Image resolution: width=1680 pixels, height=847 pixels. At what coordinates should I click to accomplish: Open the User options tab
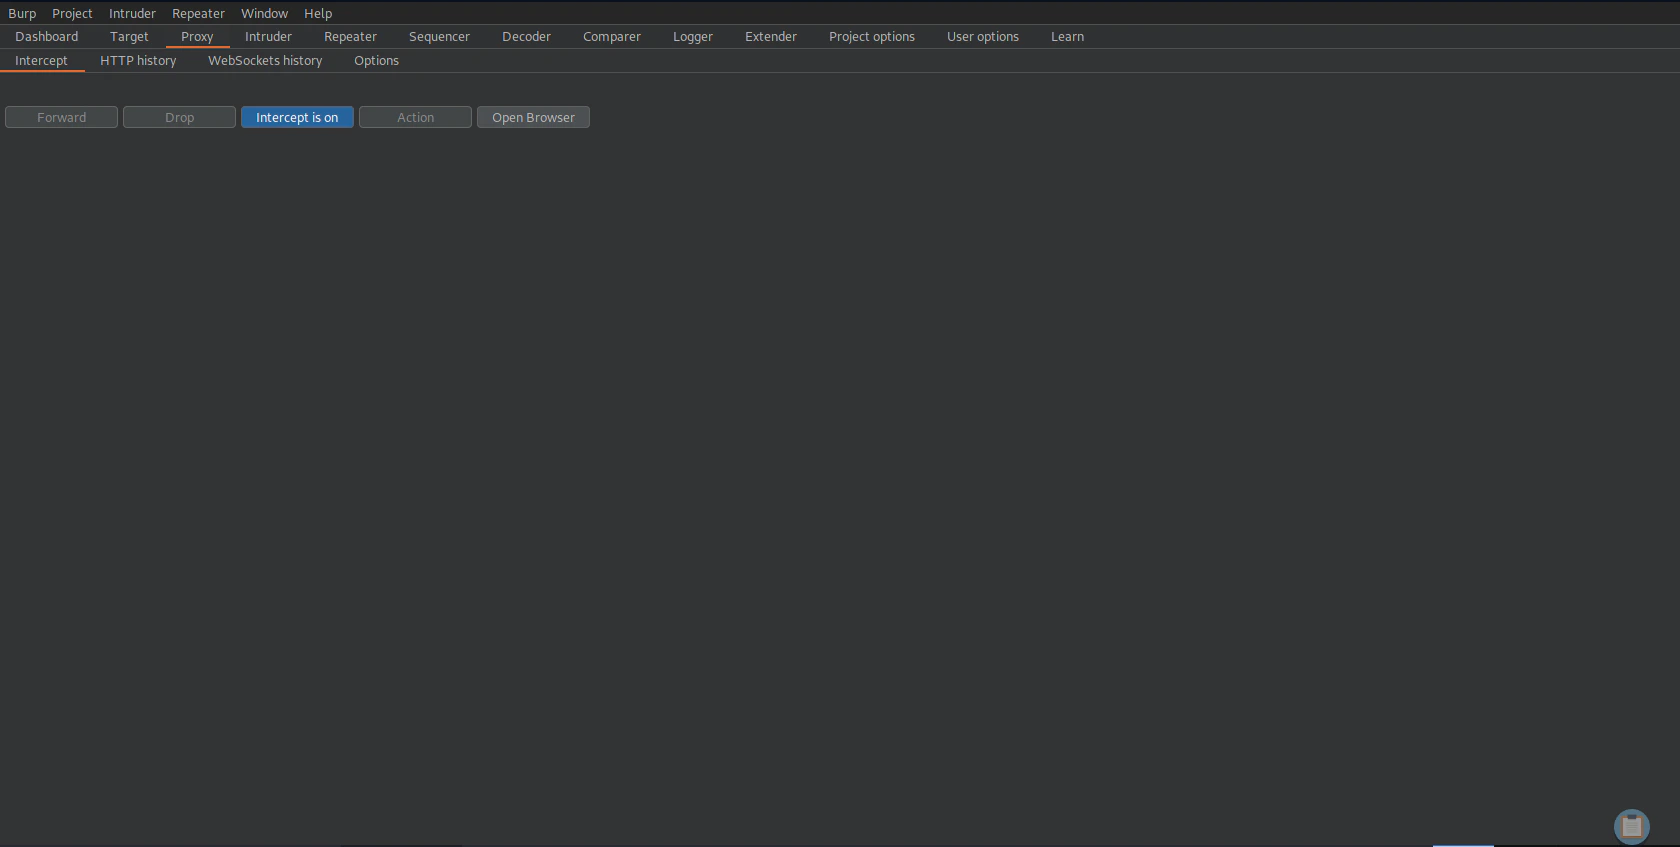[x=983, y=36]
